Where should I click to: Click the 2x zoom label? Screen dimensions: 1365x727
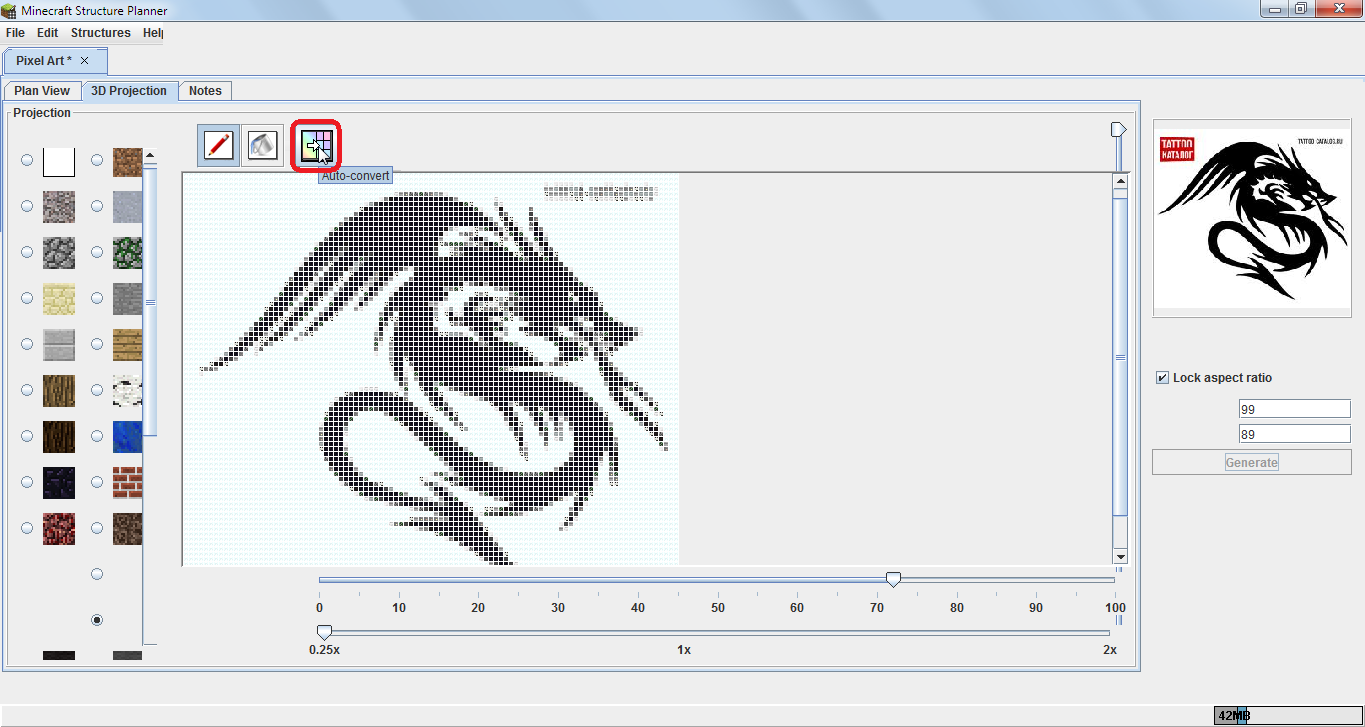[x=1109, y=650]
